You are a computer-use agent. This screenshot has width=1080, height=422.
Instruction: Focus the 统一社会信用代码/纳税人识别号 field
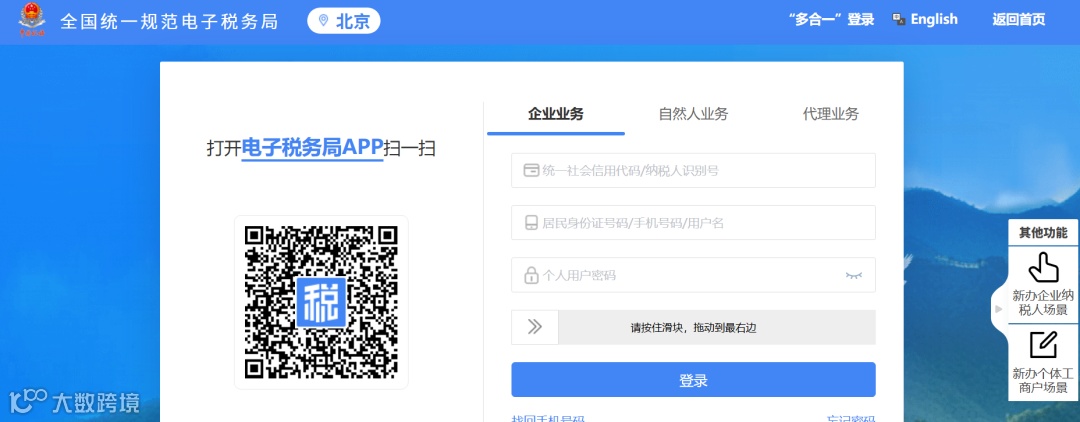[x=693, y=171]
